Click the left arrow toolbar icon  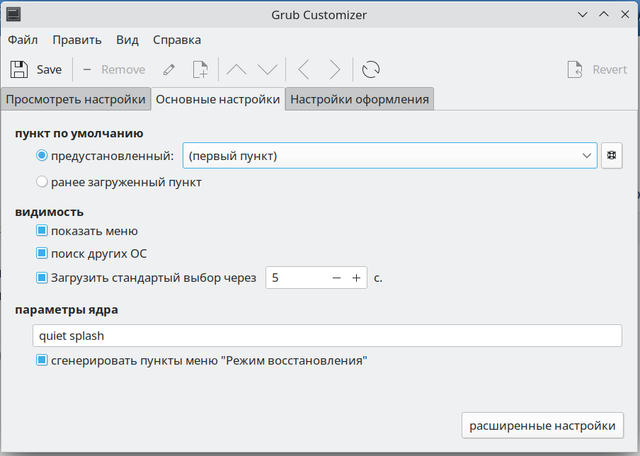[304, 69]
